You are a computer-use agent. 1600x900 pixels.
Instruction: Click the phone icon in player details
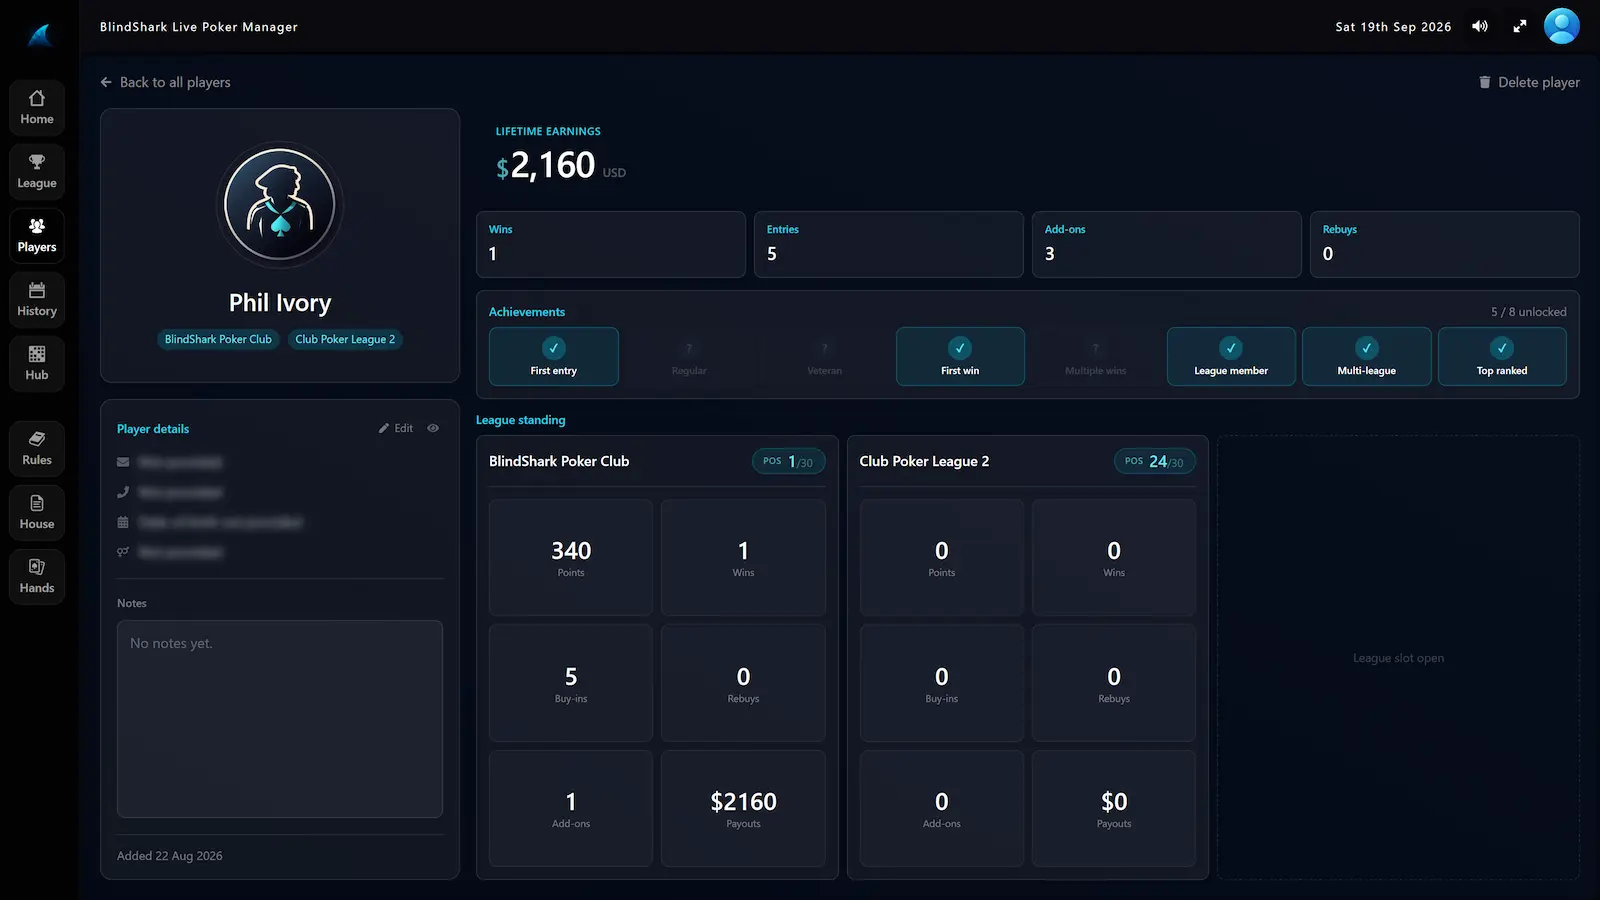point(123,492)
